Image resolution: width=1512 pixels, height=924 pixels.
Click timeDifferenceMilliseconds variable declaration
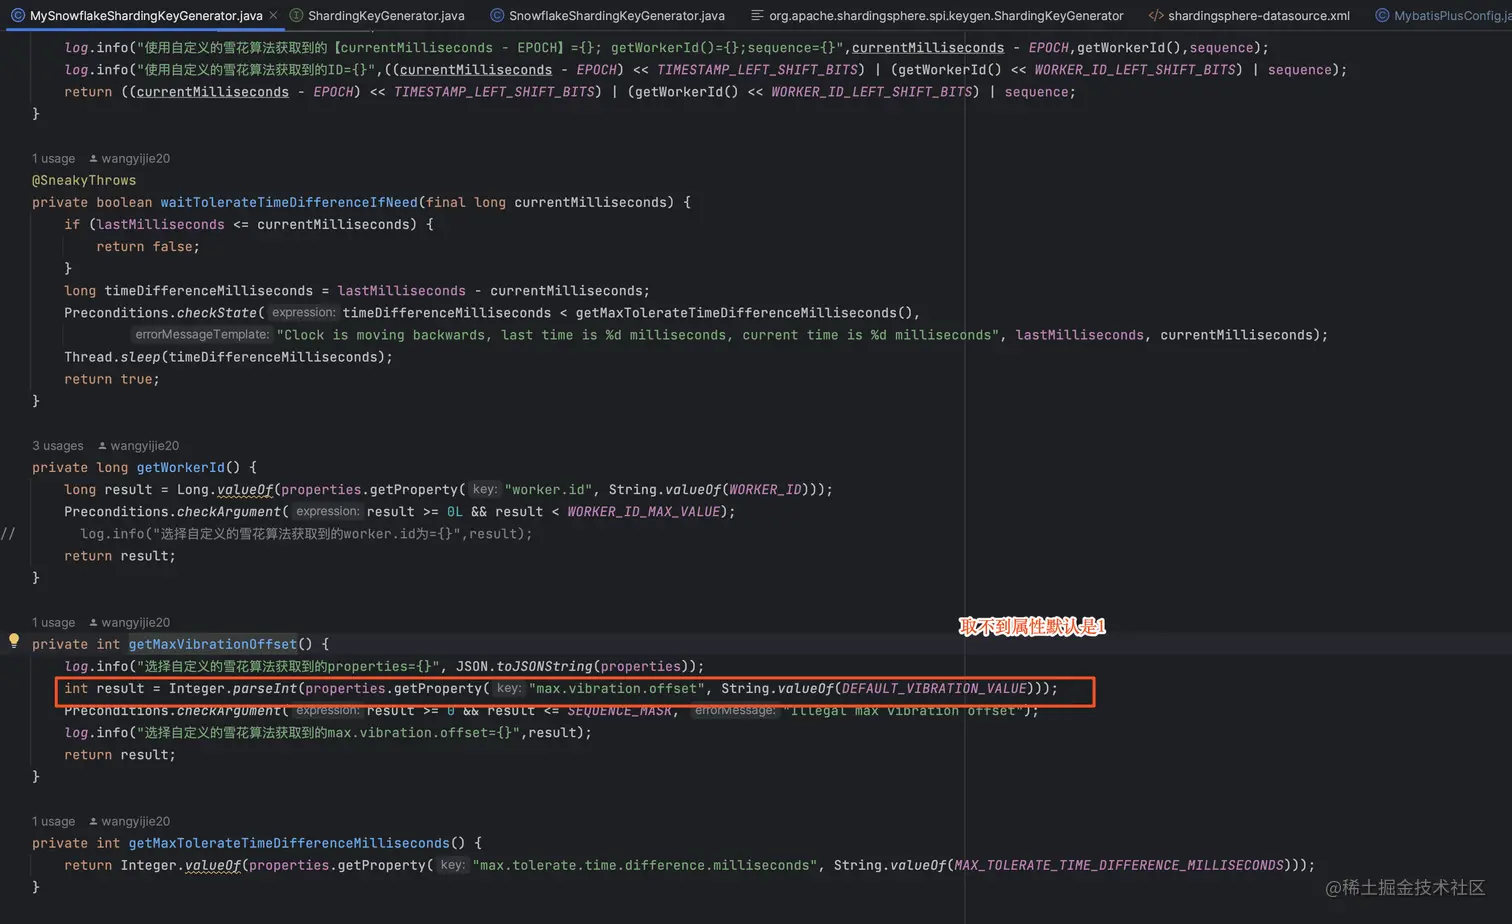209,291
